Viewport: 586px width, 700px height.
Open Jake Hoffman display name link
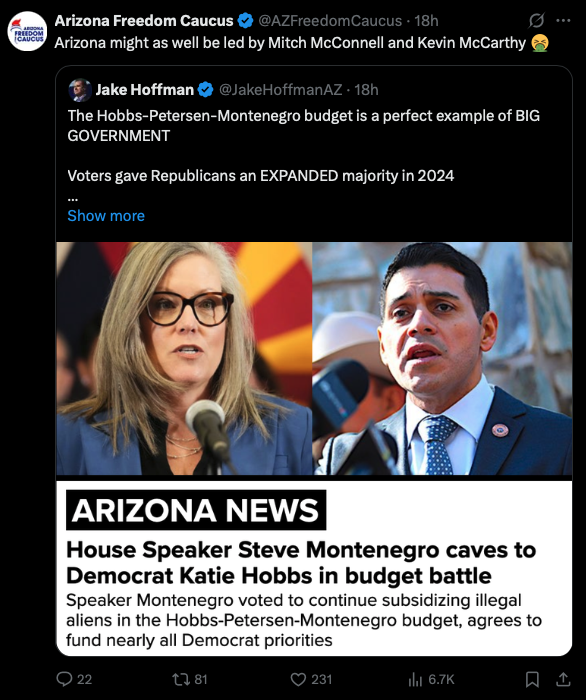[x=145, y=90]
